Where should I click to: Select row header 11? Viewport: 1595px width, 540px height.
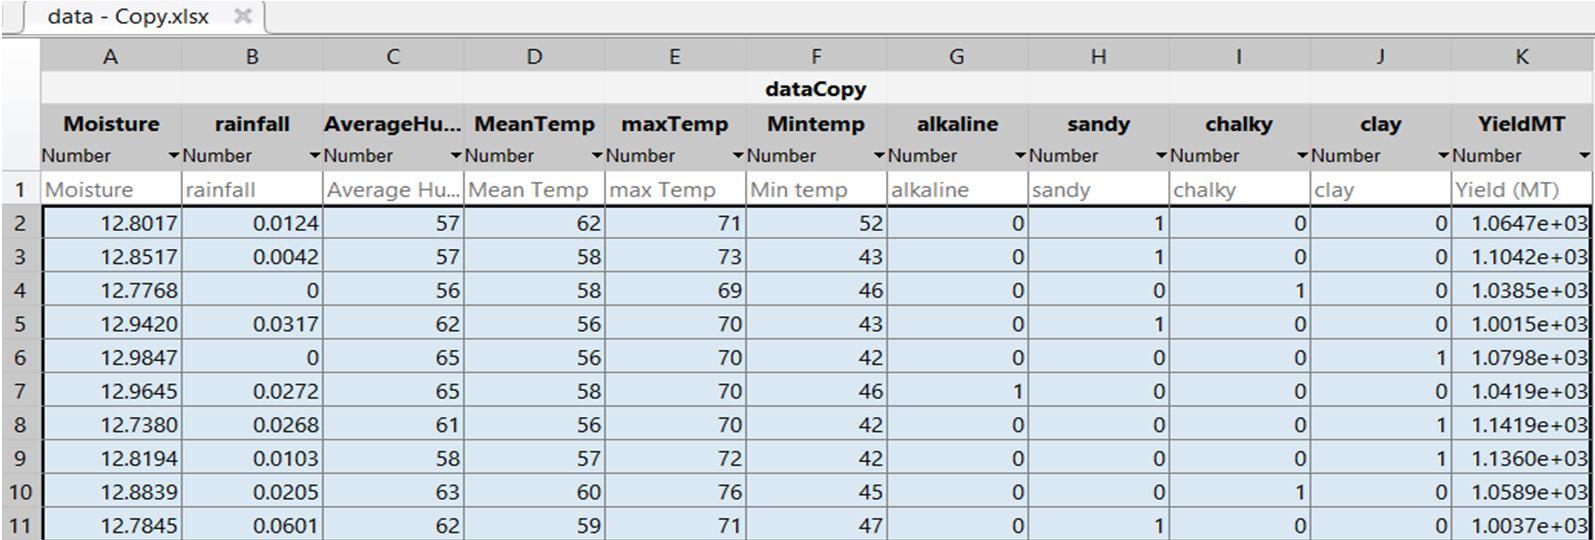[x=20, y=525]
